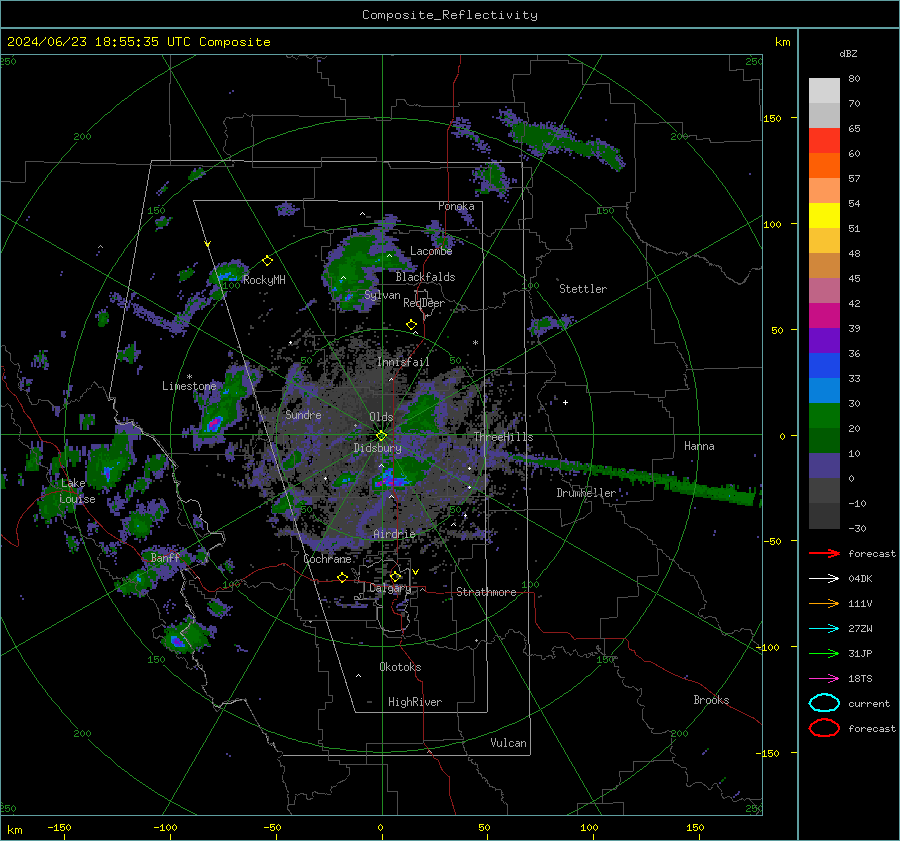The height and width of the screenshot is (841, 900).
Task: Click the Lake Louise map label
Action: (78, 491)
